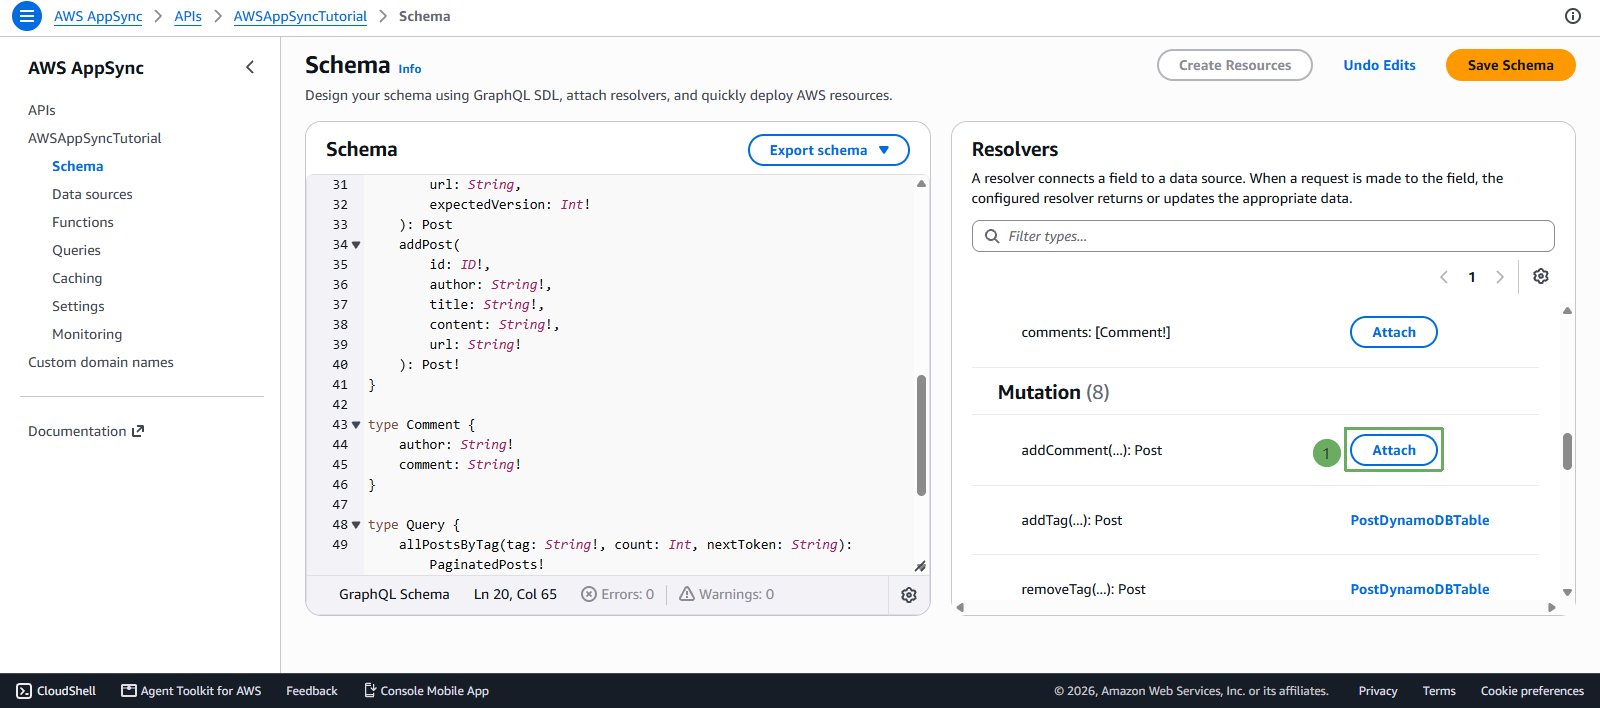Image resolution: width=1600 pixels, height=708 pixels.
Task: Click the editor Errors indicator
Action: pos(618,594)
